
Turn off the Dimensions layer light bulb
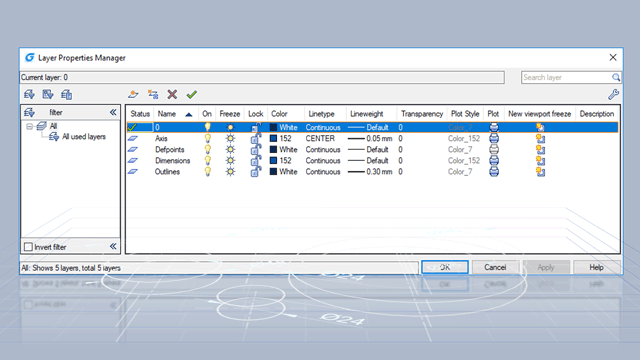[x=207, y=160]
